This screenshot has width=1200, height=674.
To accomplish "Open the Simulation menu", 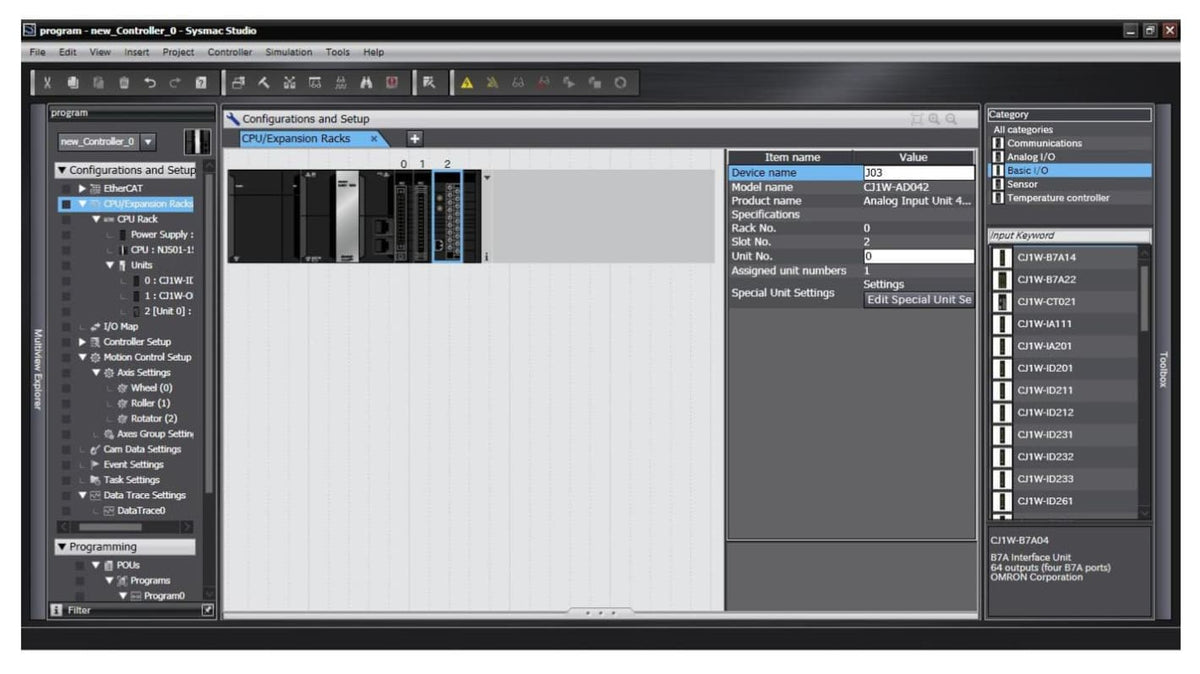I will tap(289, 52).
